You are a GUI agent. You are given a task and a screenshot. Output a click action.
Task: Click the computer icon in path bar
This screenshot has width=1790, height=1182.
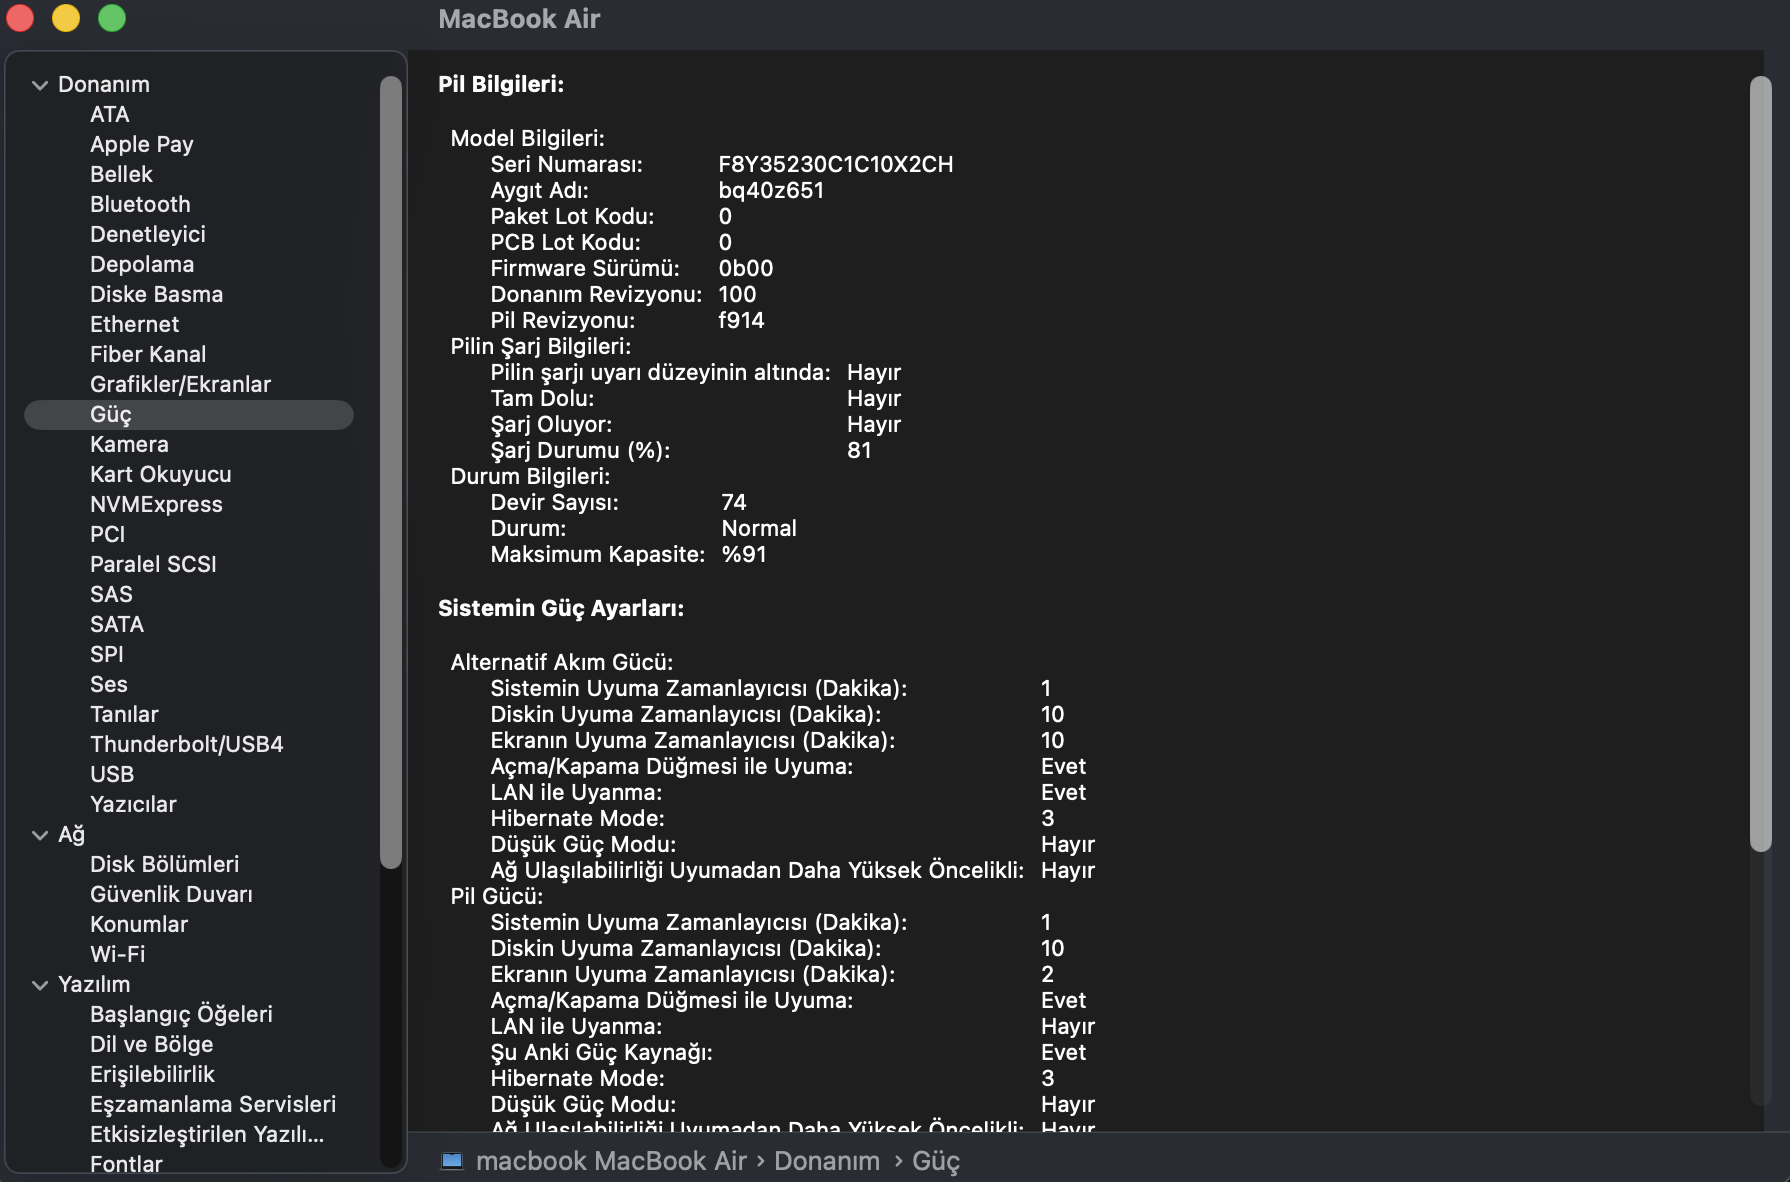tap(453, 1161)
